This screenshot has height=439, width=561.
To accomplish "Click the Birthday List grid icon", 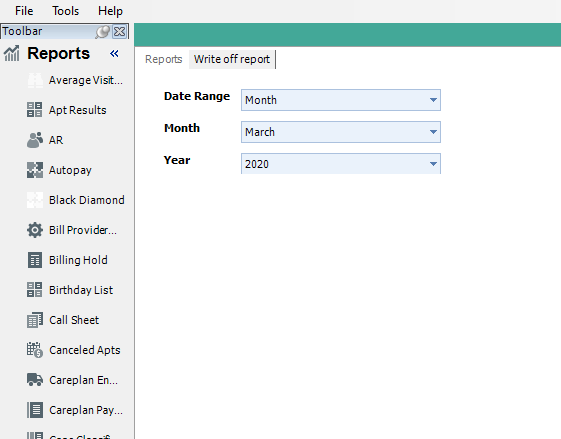I will click(x=35, y=290).
